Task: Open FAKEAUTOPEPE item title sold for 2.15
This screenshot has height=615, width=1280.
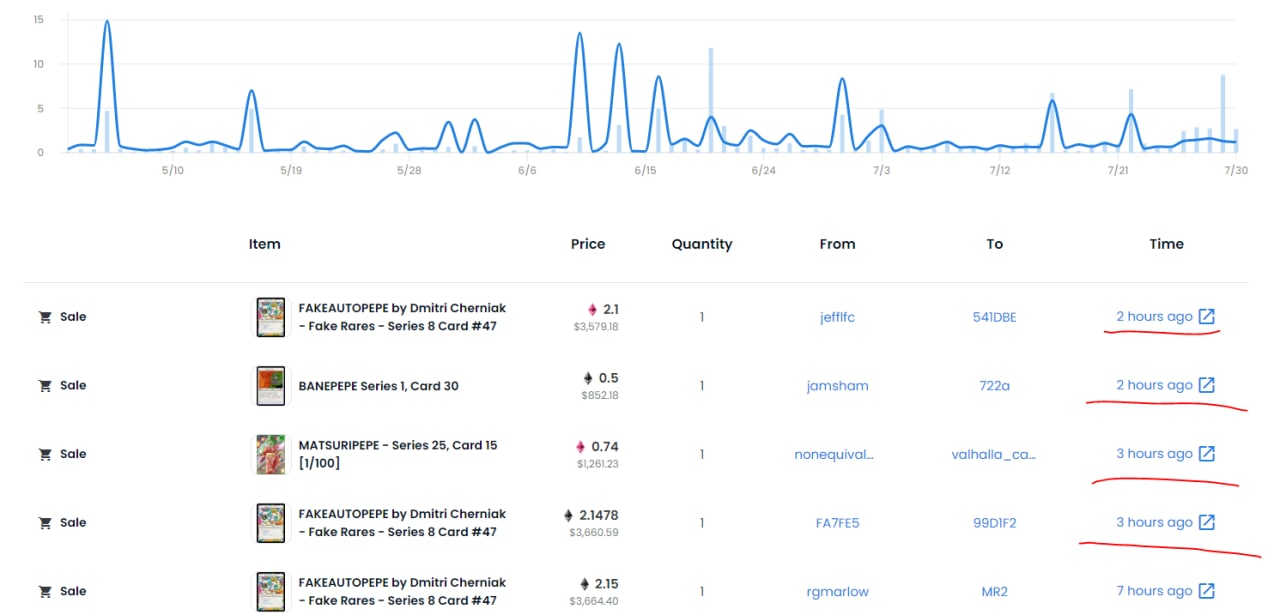Action: tap(402, 591)
